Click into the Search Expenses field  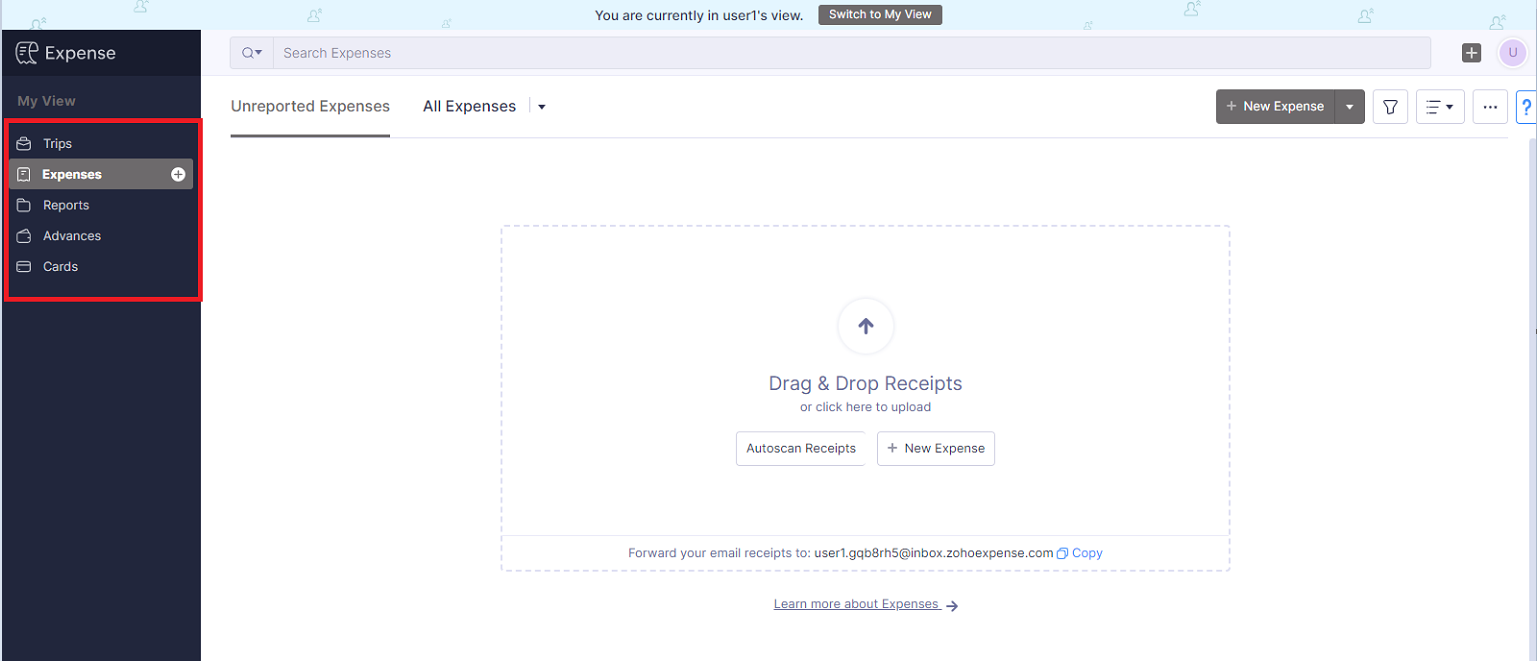click(x=852, y=53)
